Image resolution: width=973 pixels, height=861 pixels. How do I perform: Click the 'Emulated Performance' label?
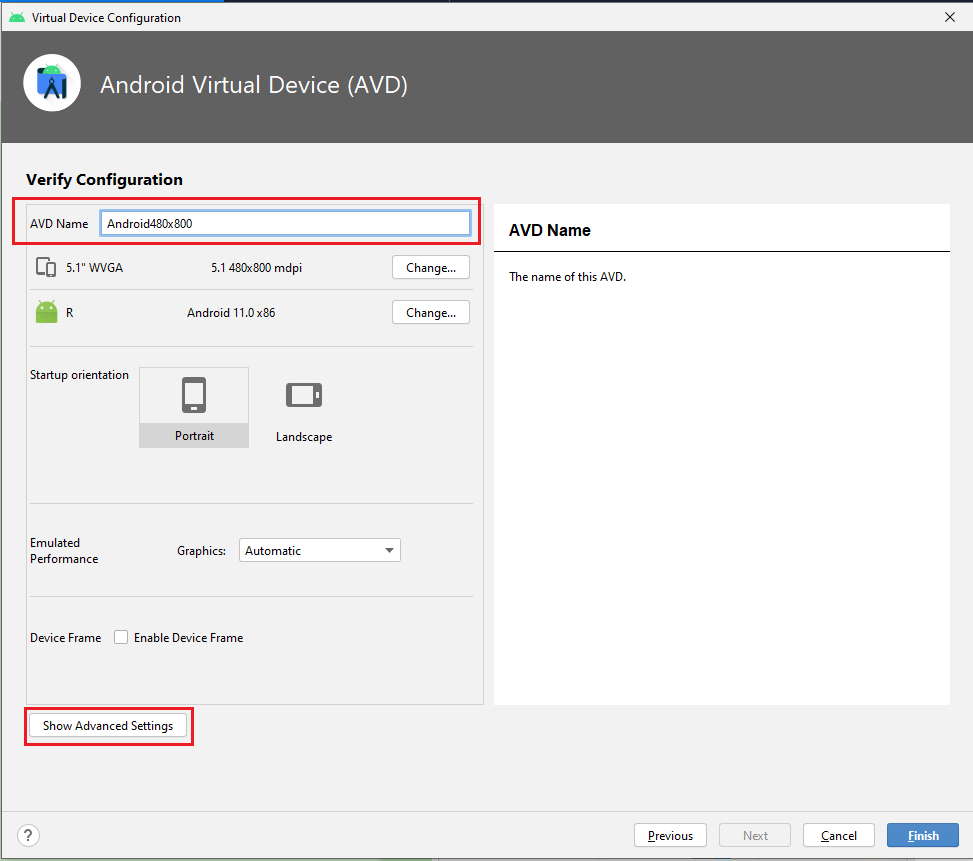[x=64, y=550]
